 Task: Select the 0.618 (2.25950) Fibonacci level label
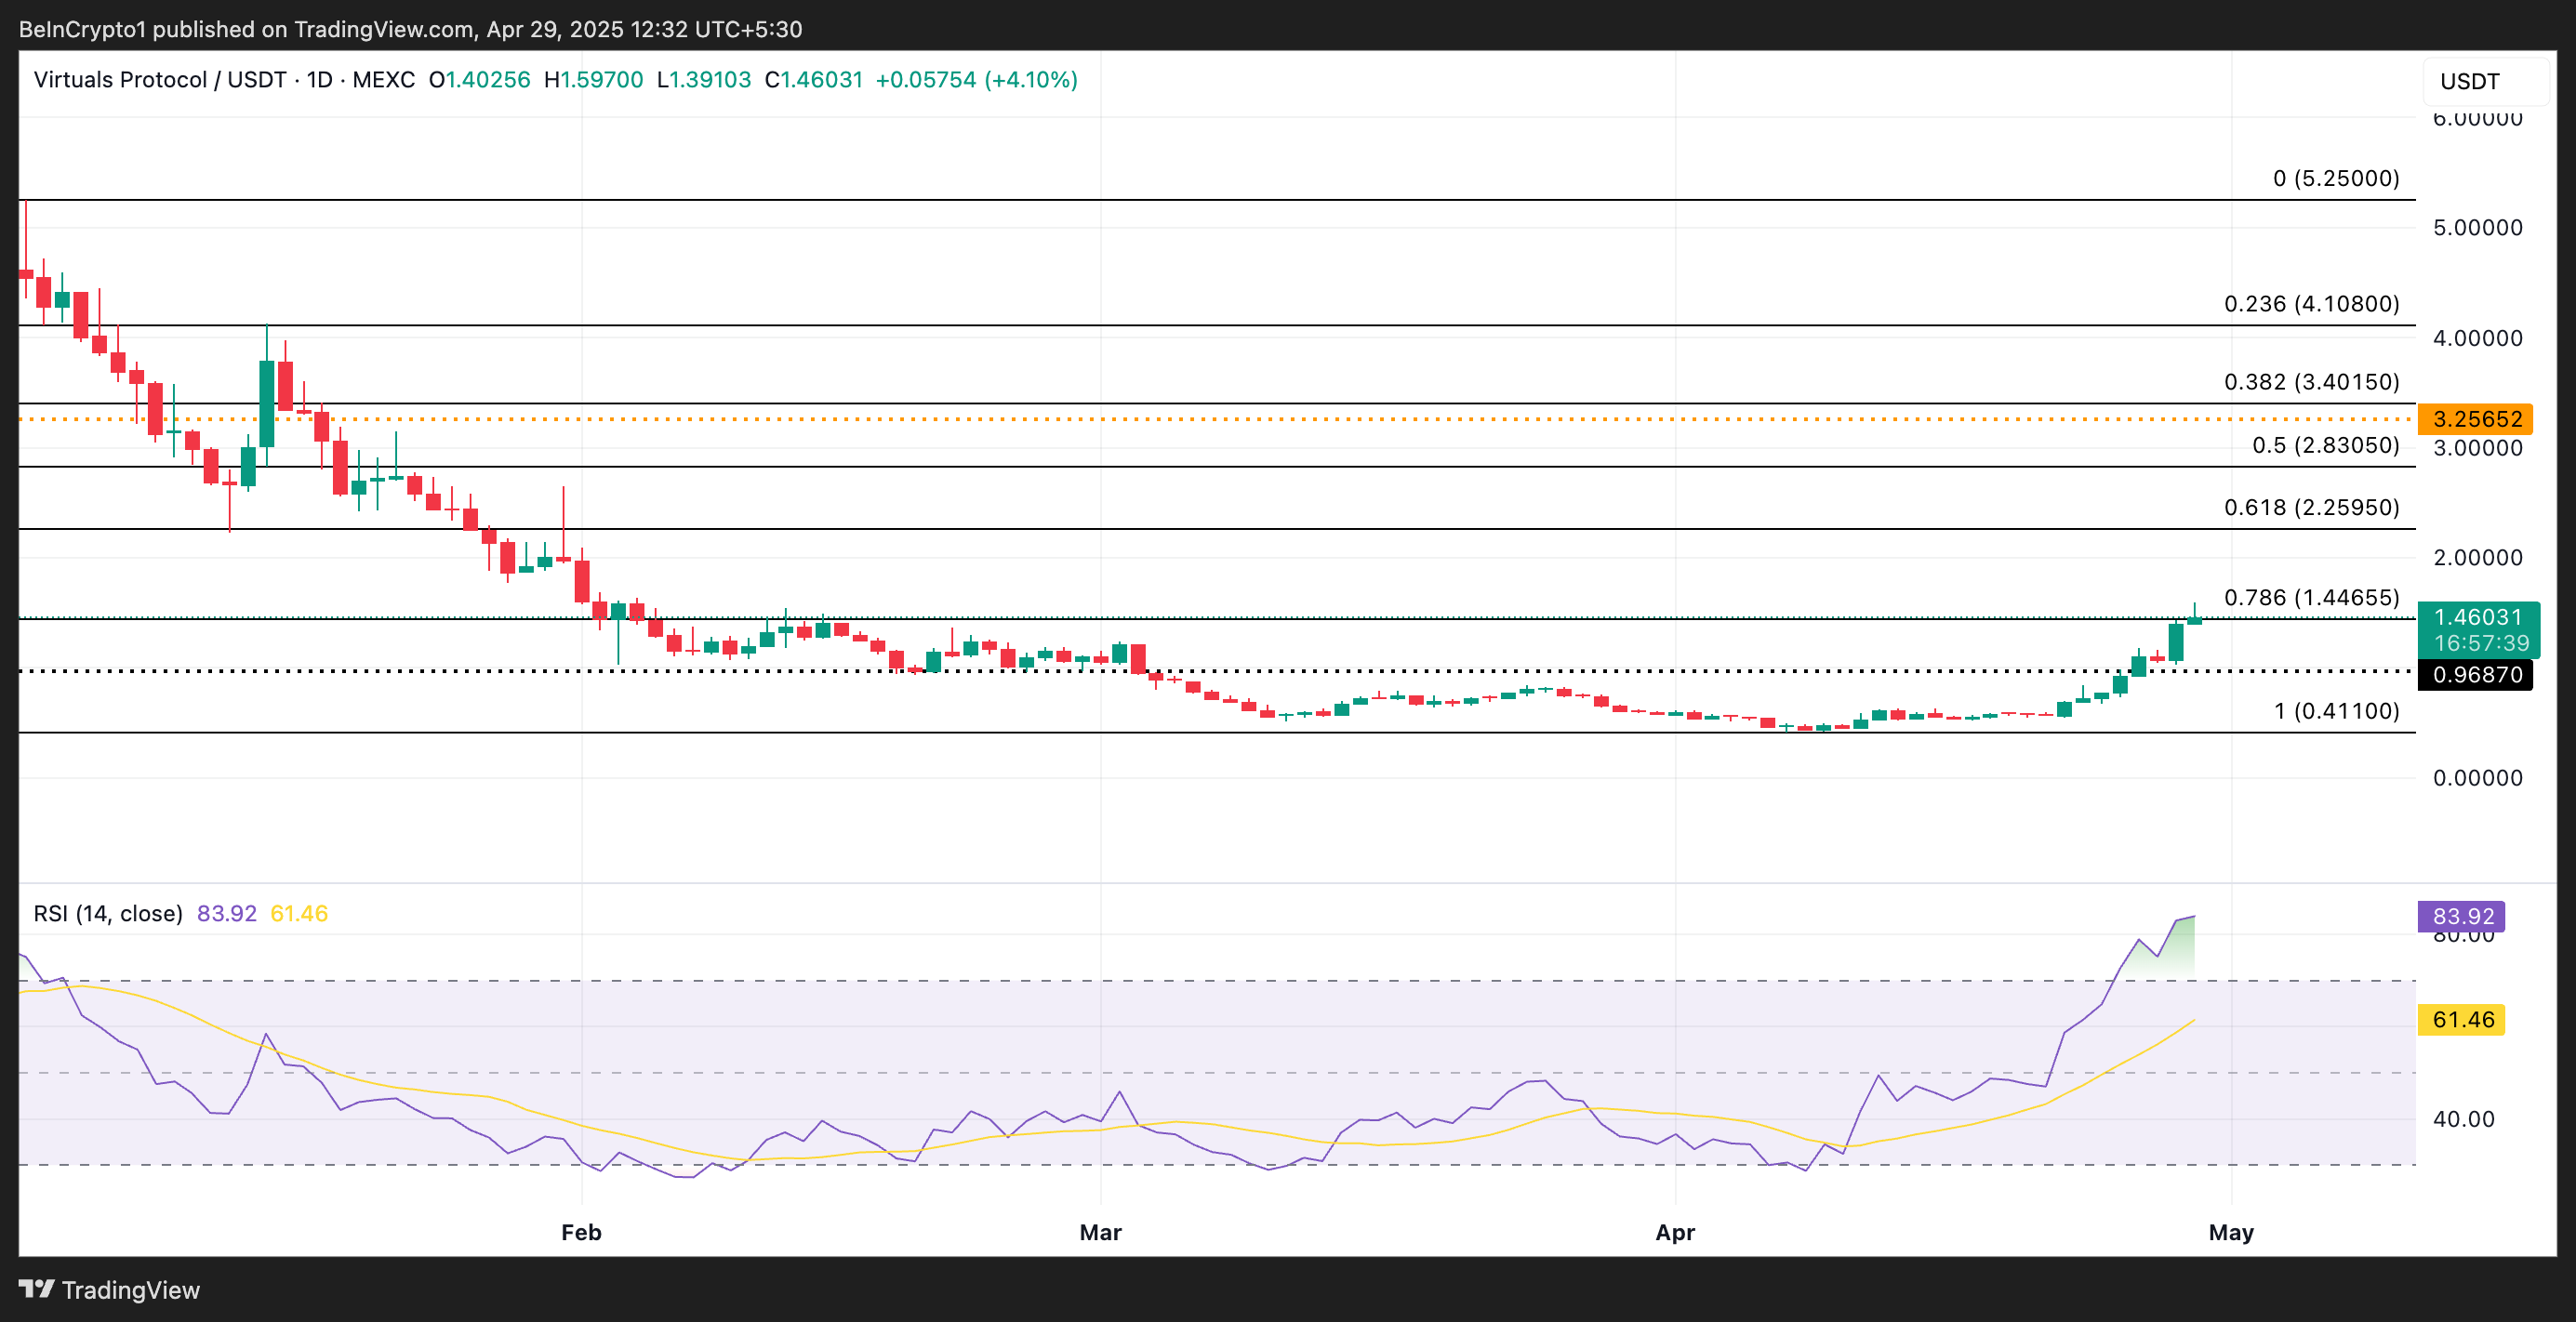coord(2311,507)
